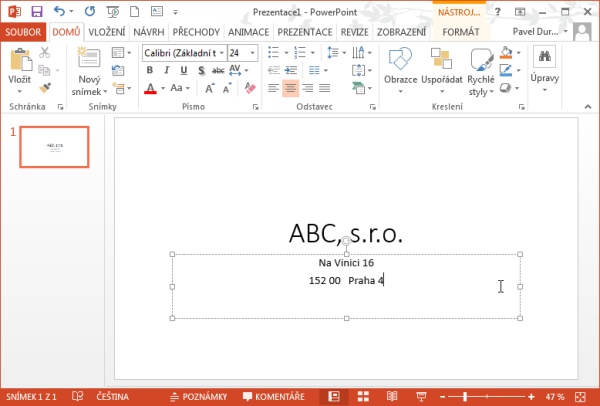The width and height of the screenshot is (600, 406).
Task: Select the Format Painter brush
Action: point(45,88)
